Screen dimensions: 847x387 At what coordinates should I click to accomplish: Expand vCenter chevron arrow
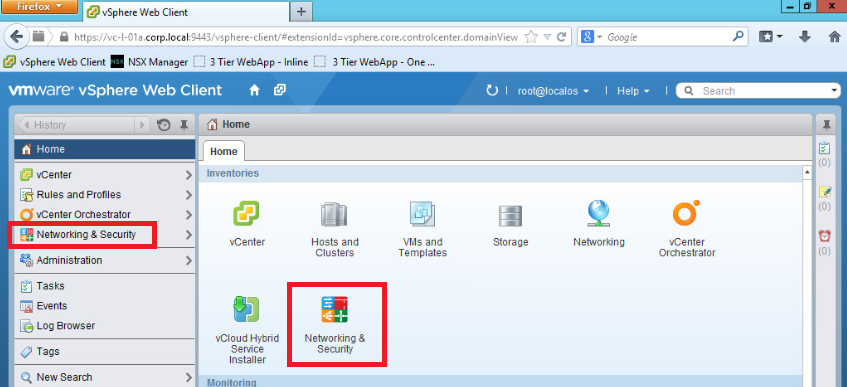pyautogui.click(x=189, y=175)
